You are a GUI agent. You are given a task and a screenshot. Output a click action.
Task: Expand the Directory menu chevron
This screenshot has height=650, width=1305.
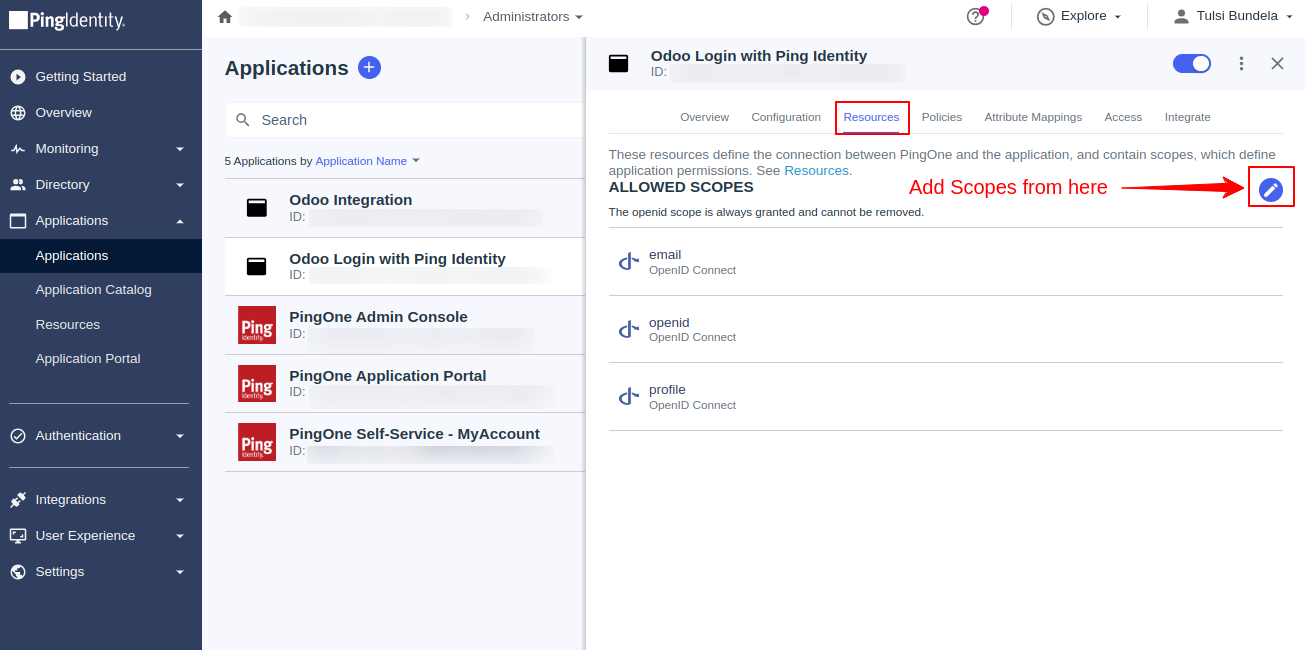(x=180, y=185)
